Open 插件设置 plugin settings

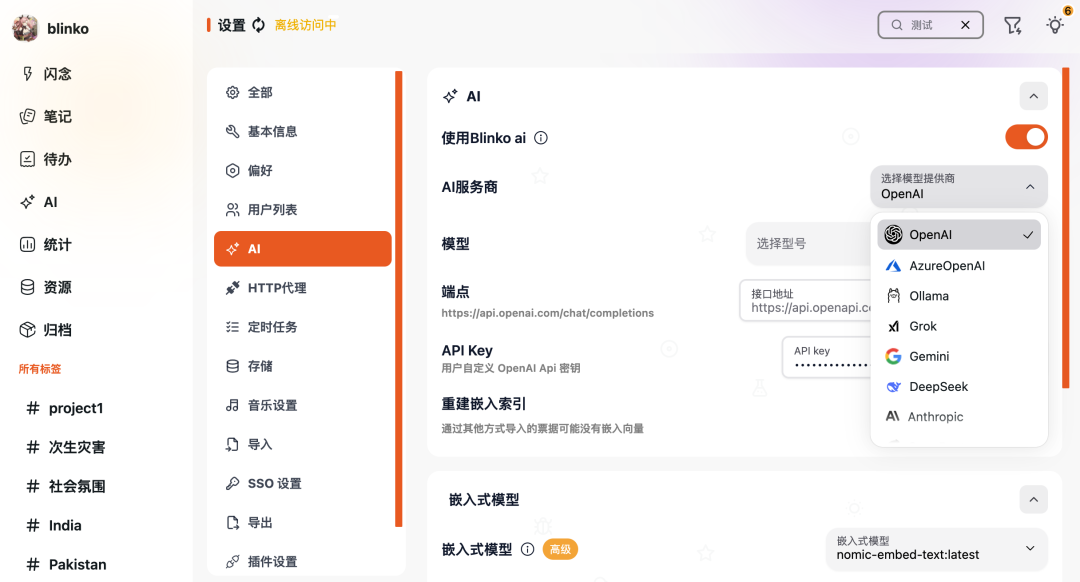click(x=302, y=561)
